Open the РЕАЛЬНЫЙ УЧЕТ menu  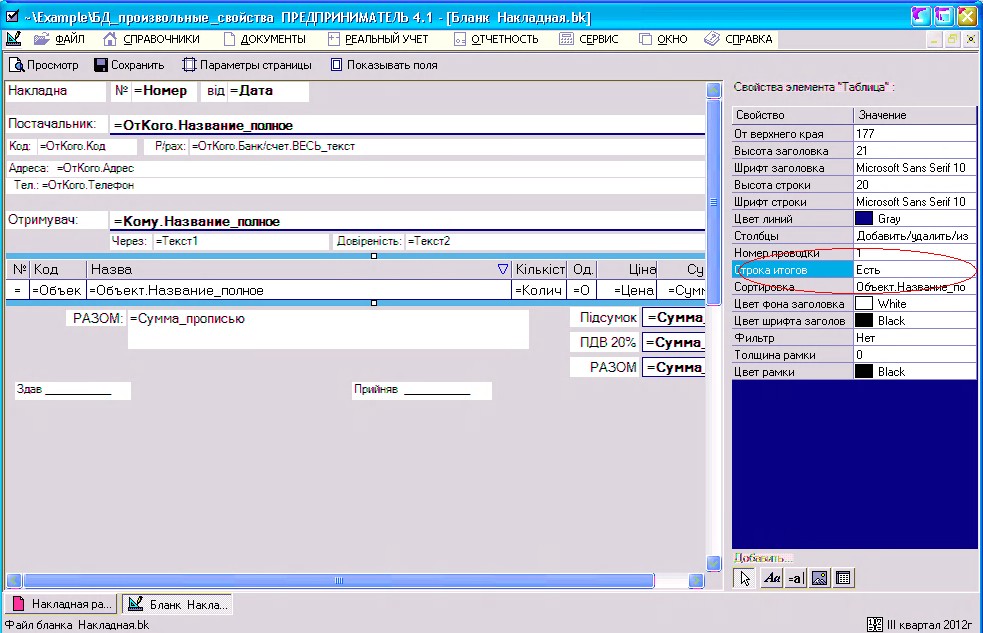pos(378,39)
